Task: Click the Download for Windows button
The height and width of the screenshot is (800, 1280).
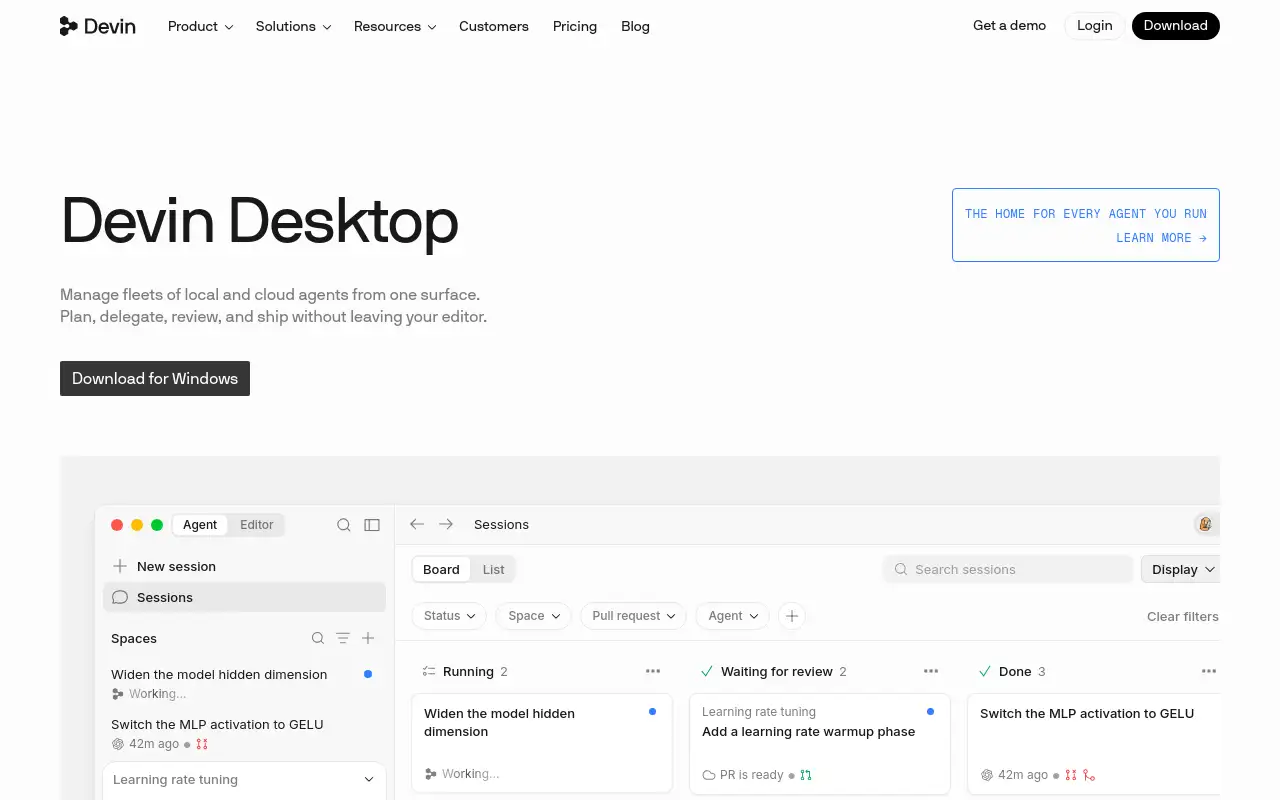Action: pyautogui.click(x=155, y=378)
